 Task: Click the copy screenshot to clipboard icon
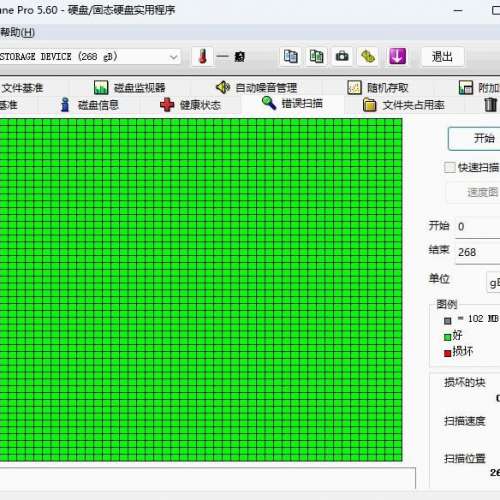tap(316, 56)
